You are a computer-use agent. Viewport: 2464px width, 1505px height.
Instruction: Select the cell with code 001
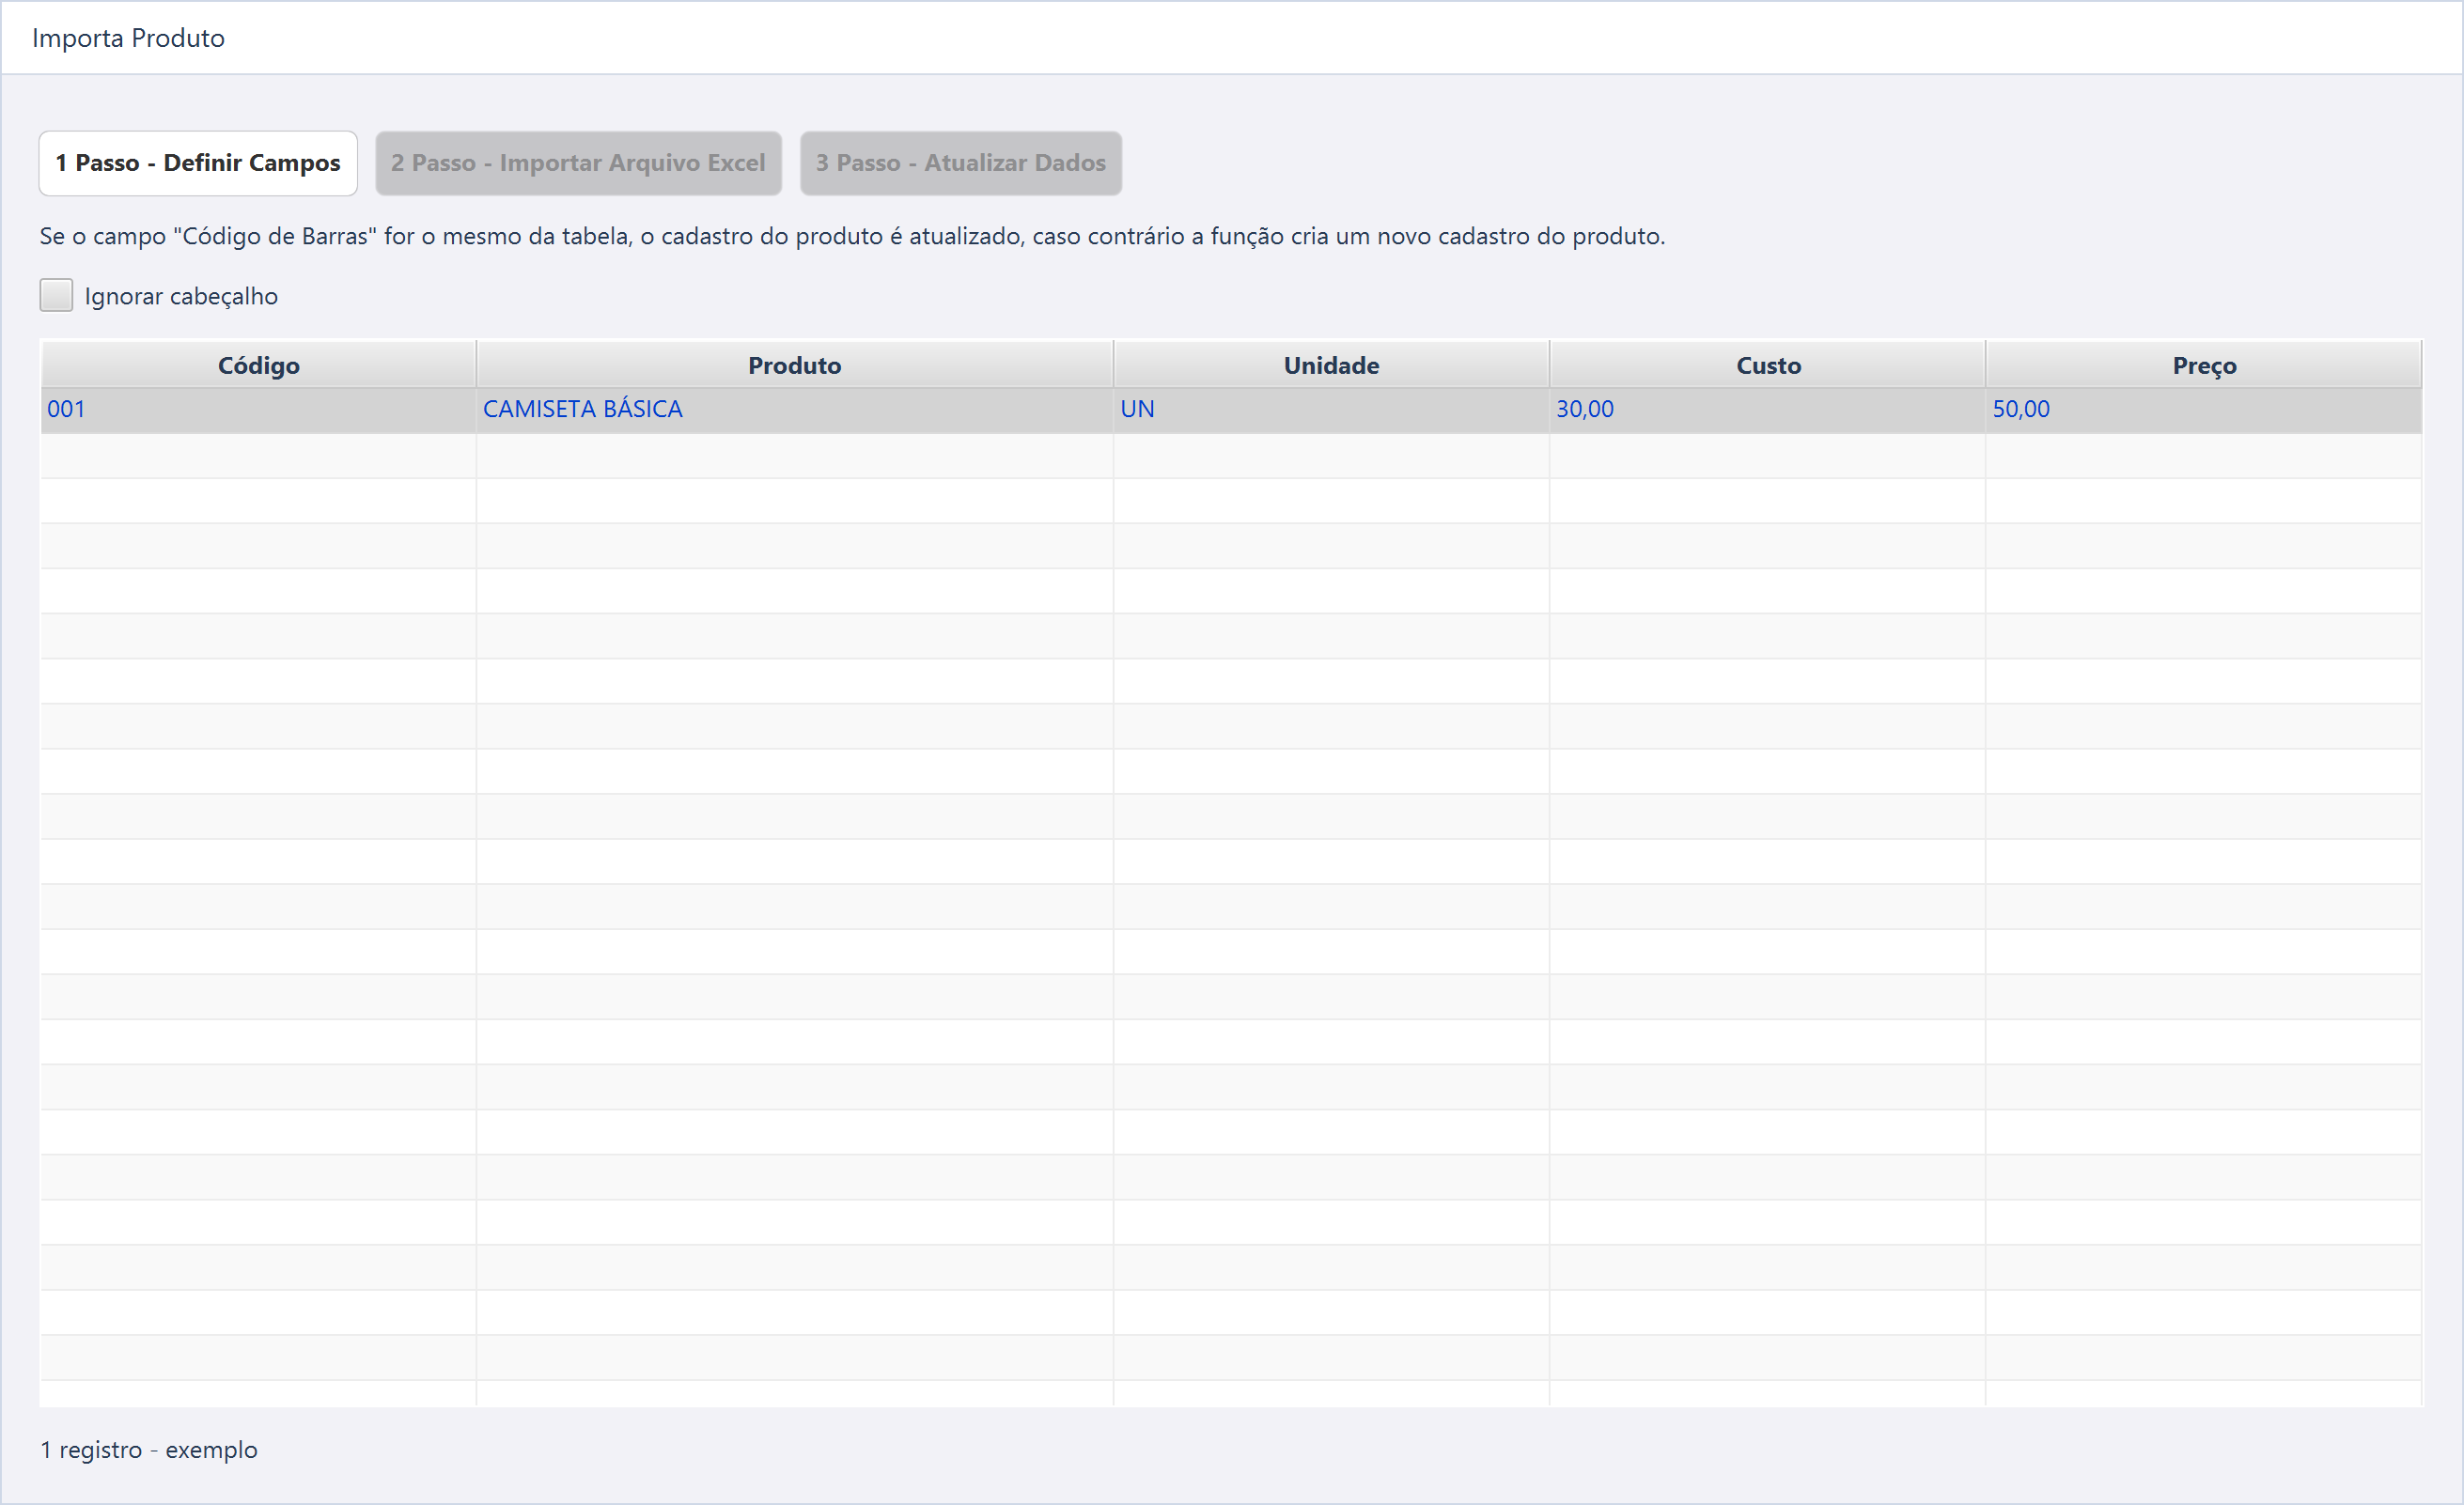(258, 410)
